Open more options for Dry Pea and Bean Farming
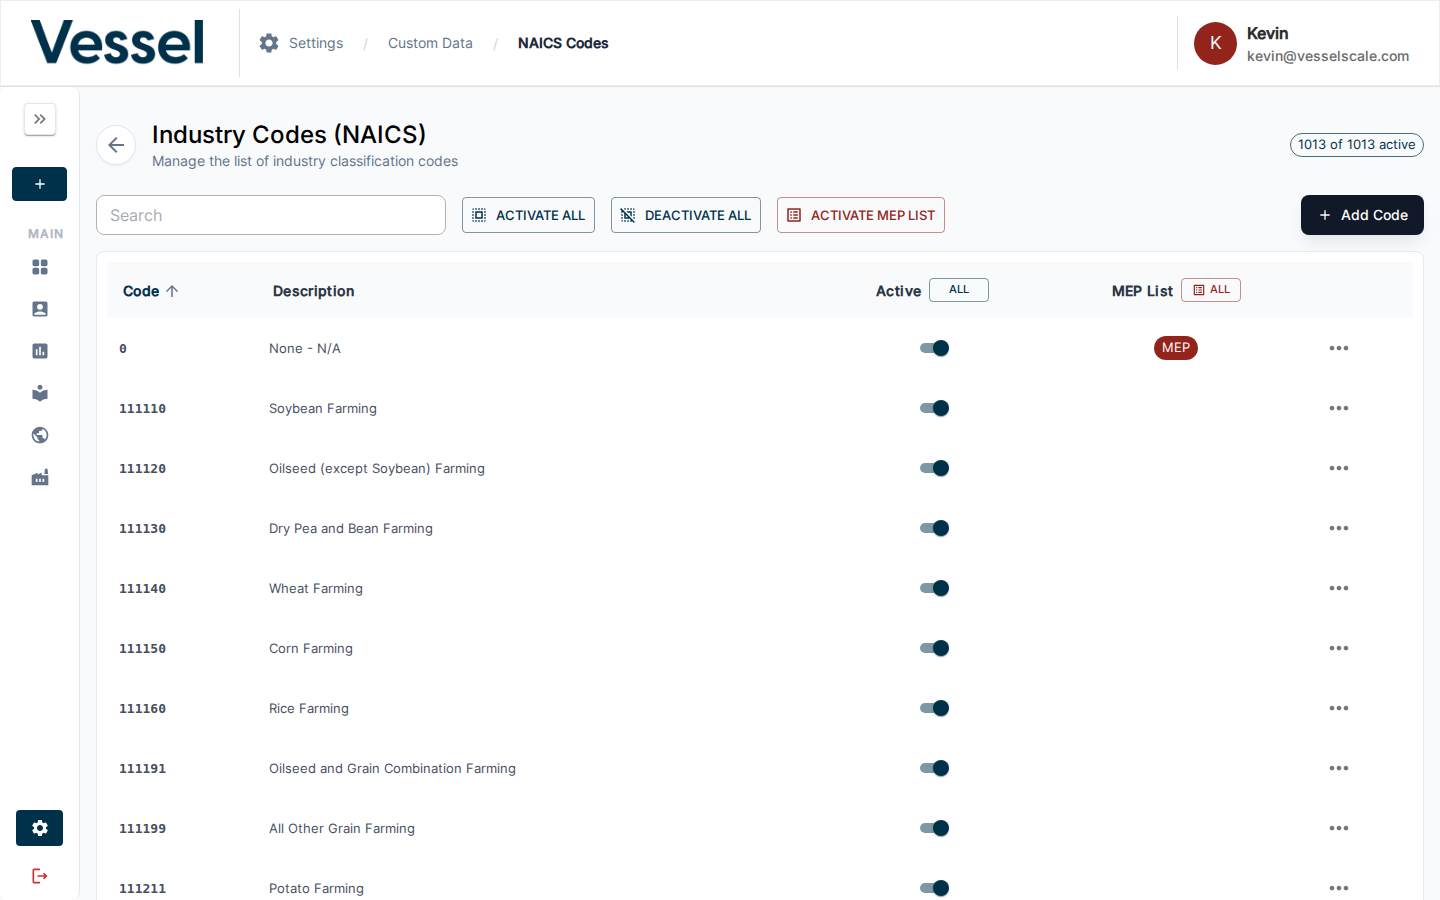1440x900 pixels. point(1339,528)
